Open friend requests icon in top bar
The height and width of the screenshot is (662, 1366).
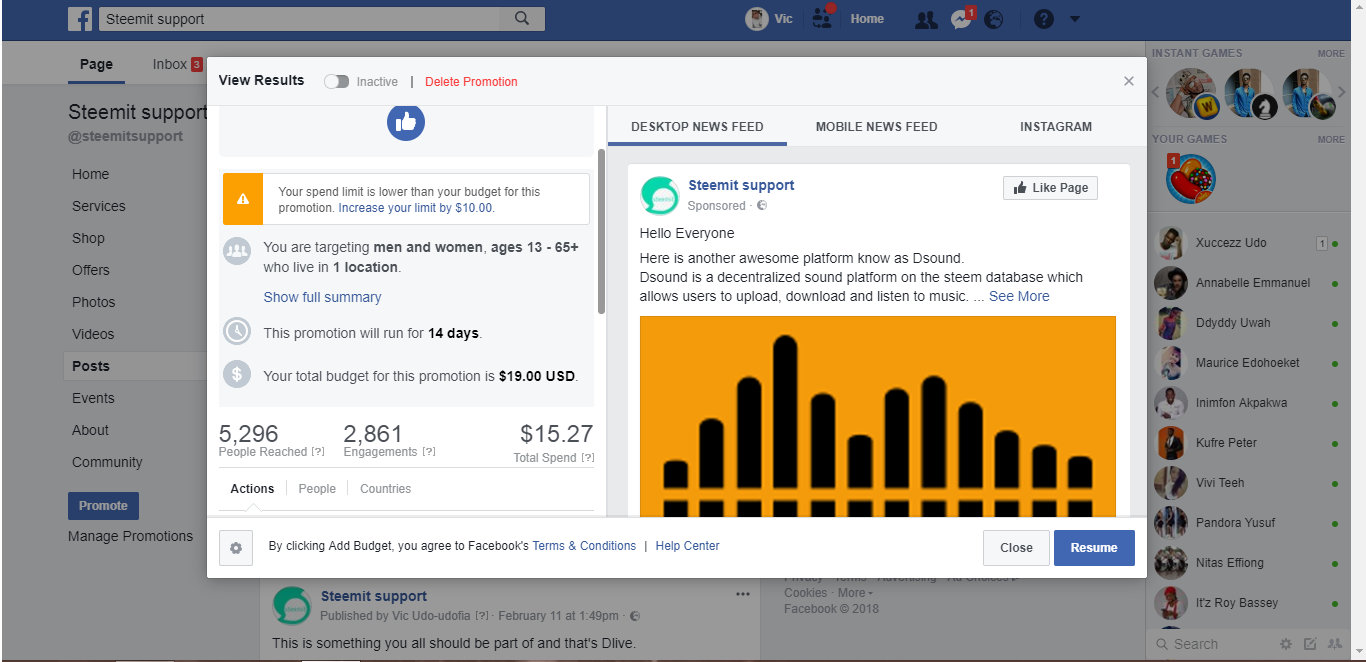coord(927,19)
